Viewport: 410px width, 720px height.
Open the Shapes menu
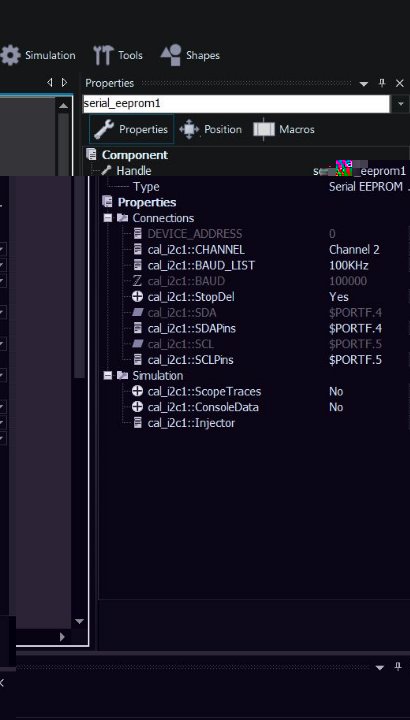(x=190, y=56)
